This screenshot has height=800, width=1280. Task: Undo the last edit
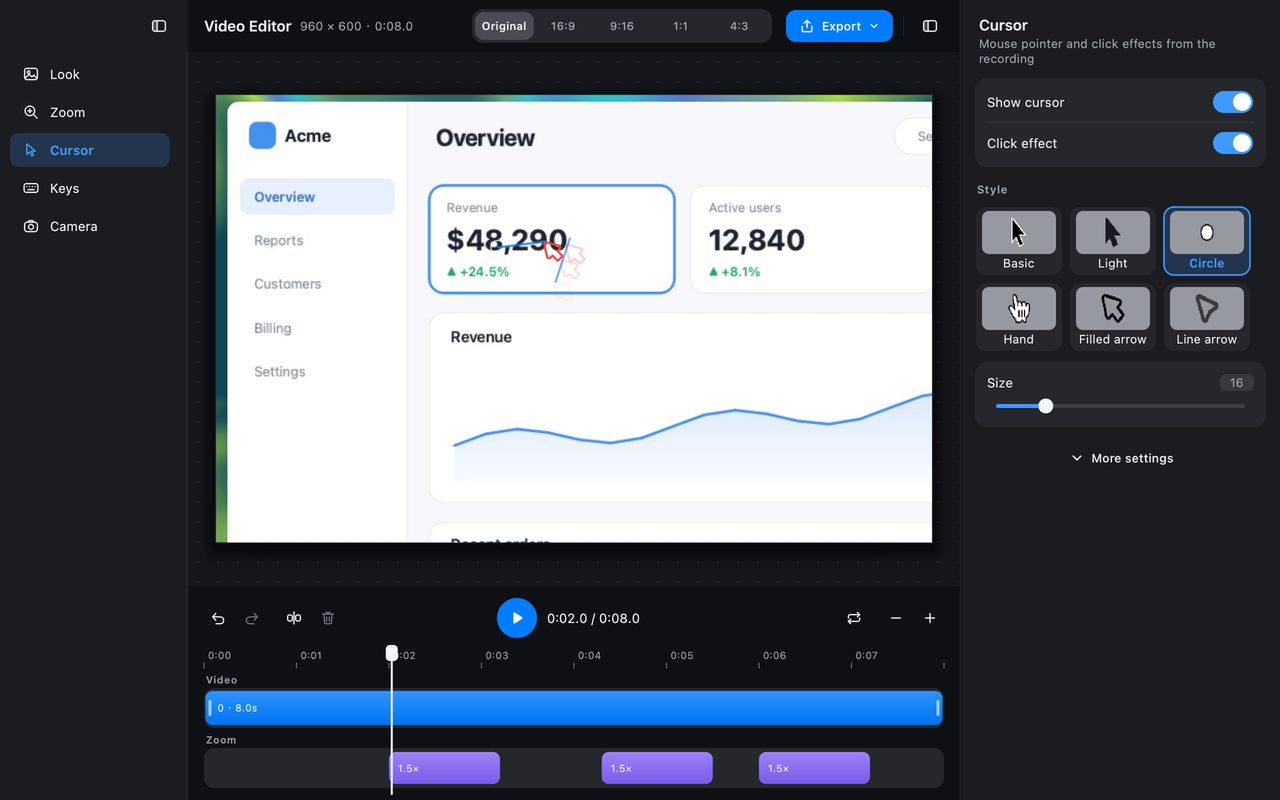coord(218,618)
